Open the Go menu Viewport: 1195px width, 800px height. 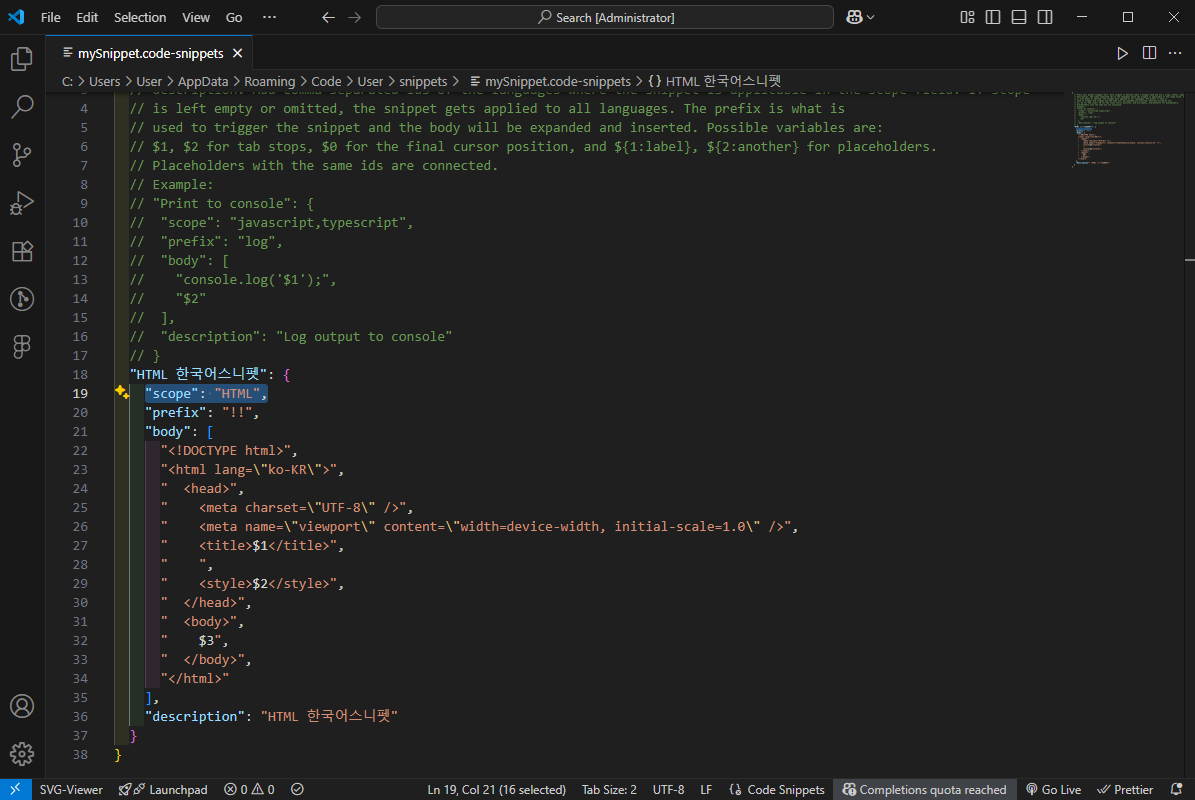[x=234, y=17]
